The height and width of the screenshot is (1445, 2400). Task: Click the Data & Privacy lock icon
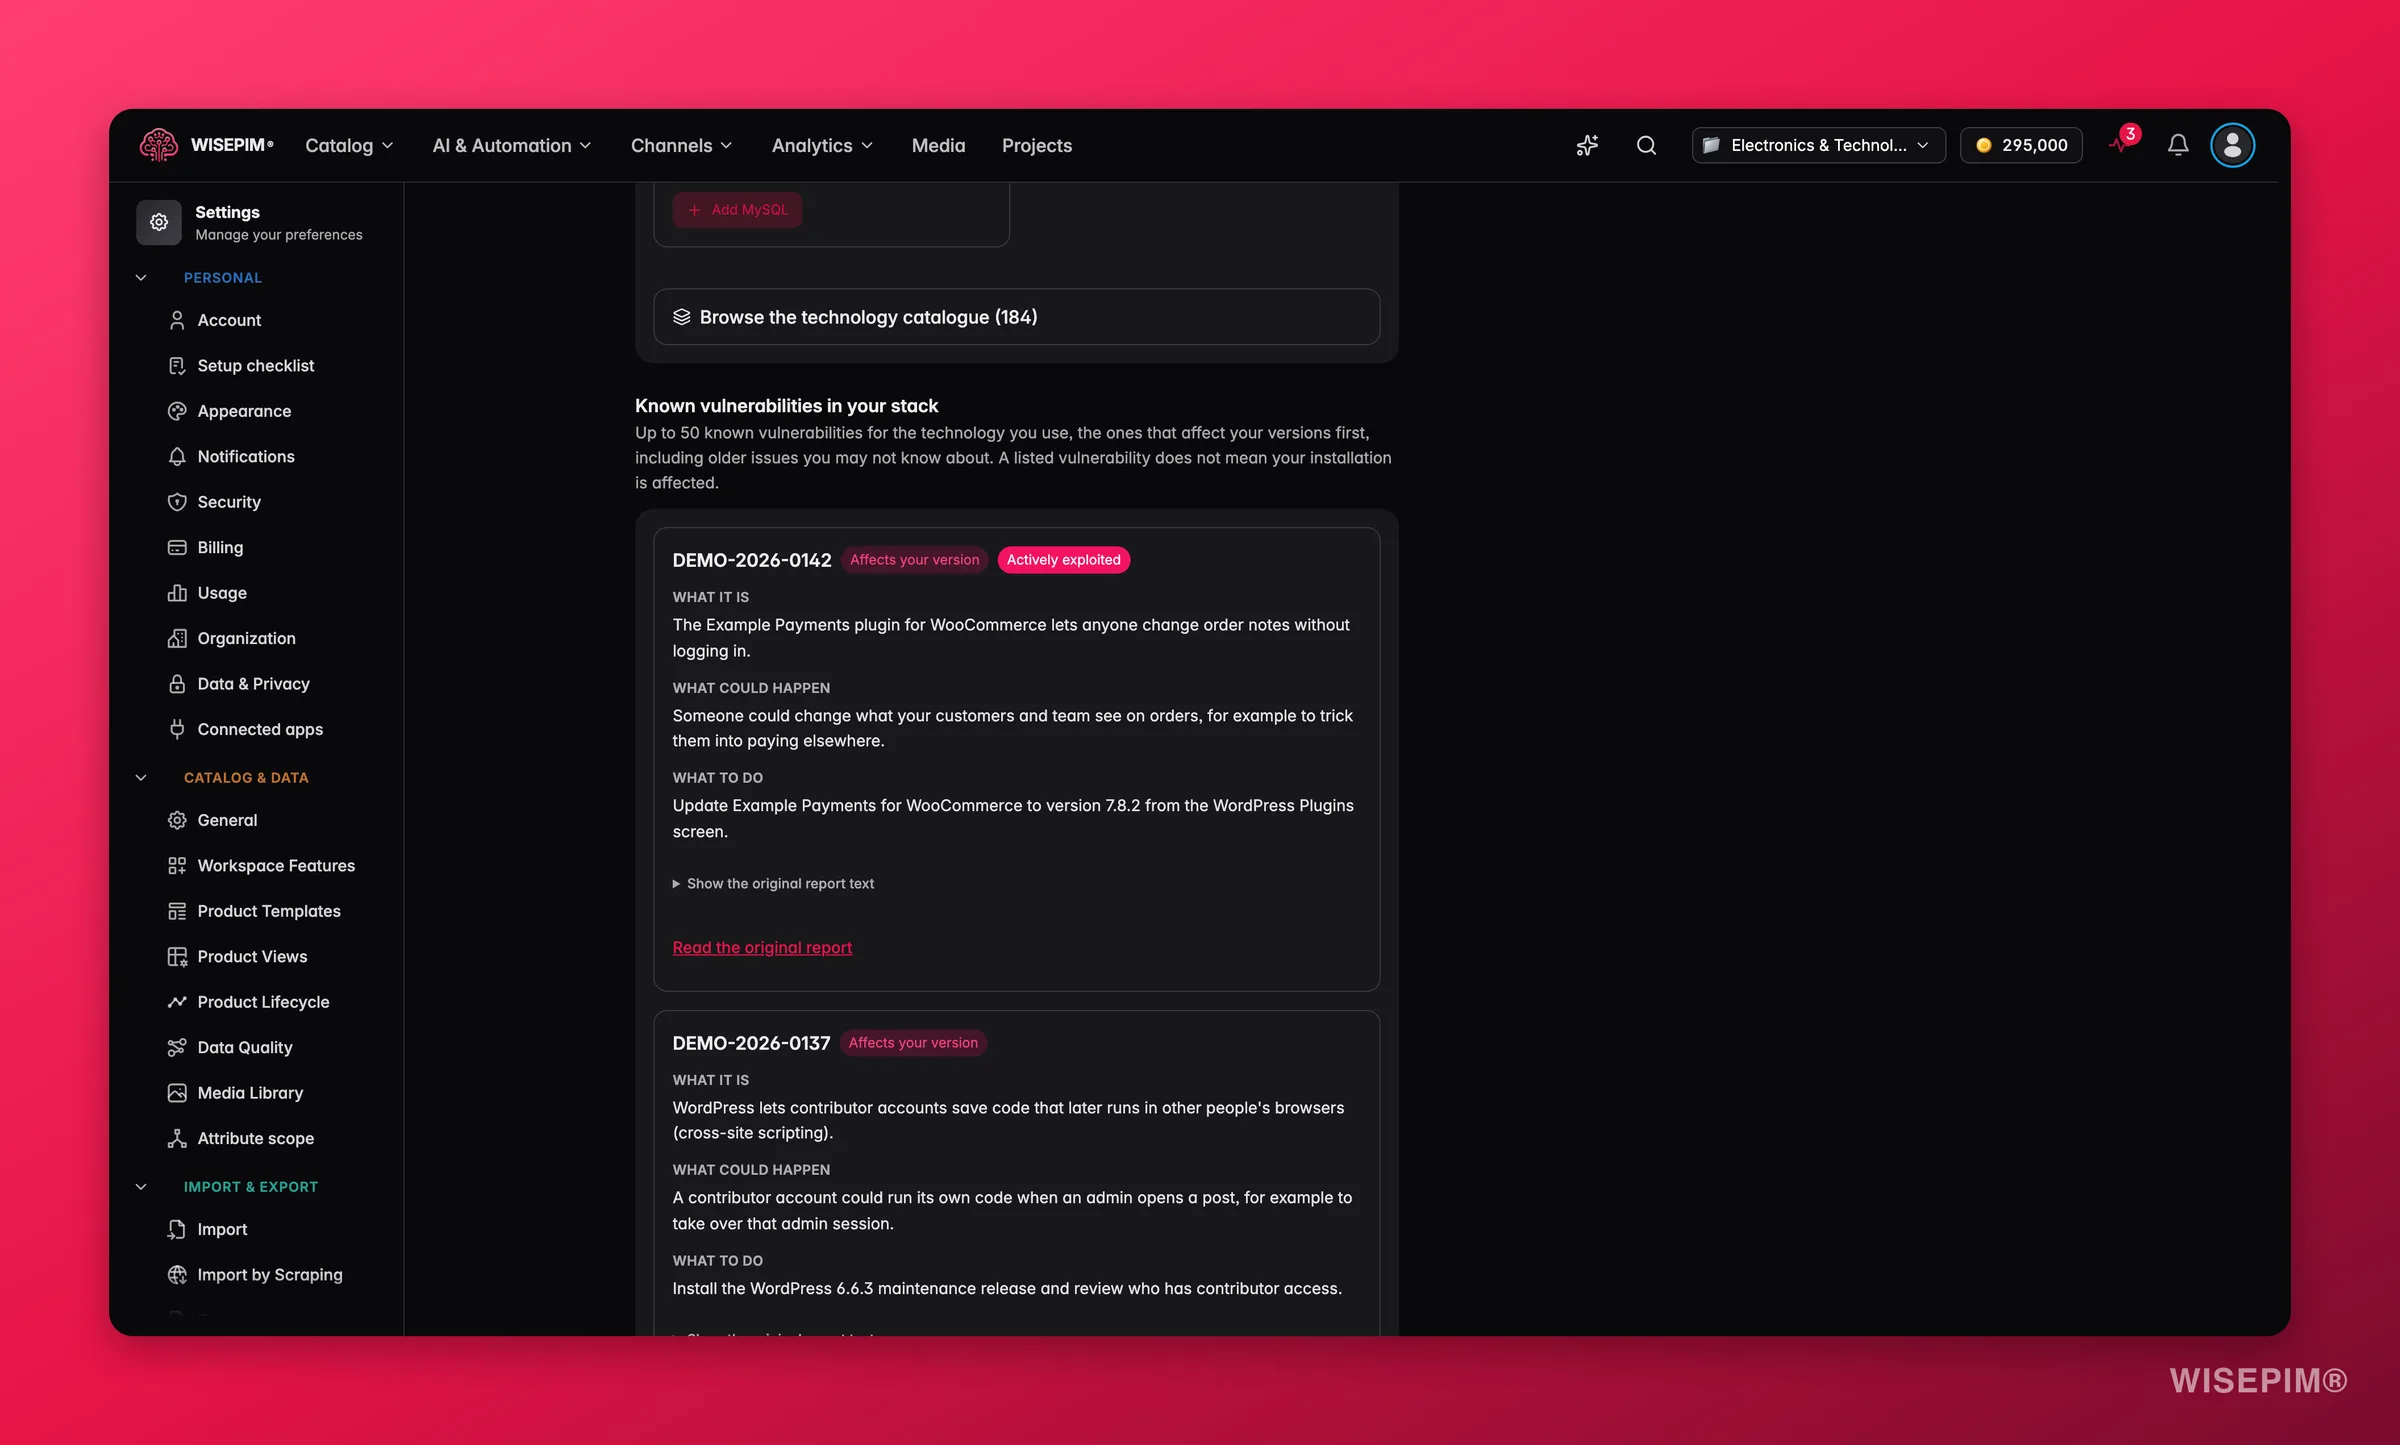point(177,684)
